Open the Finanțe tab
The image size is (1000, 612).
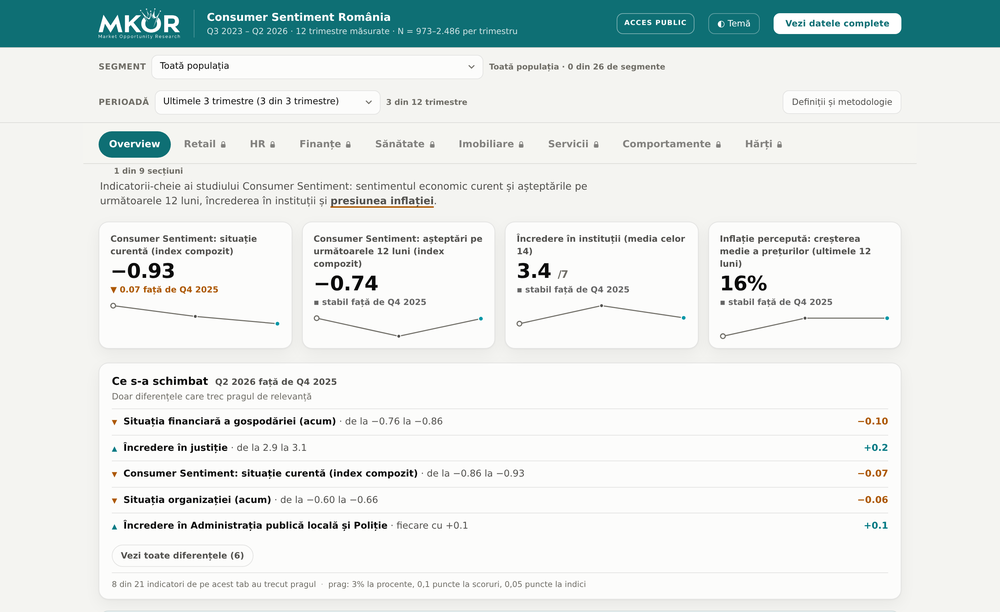(x=325, y=144)
